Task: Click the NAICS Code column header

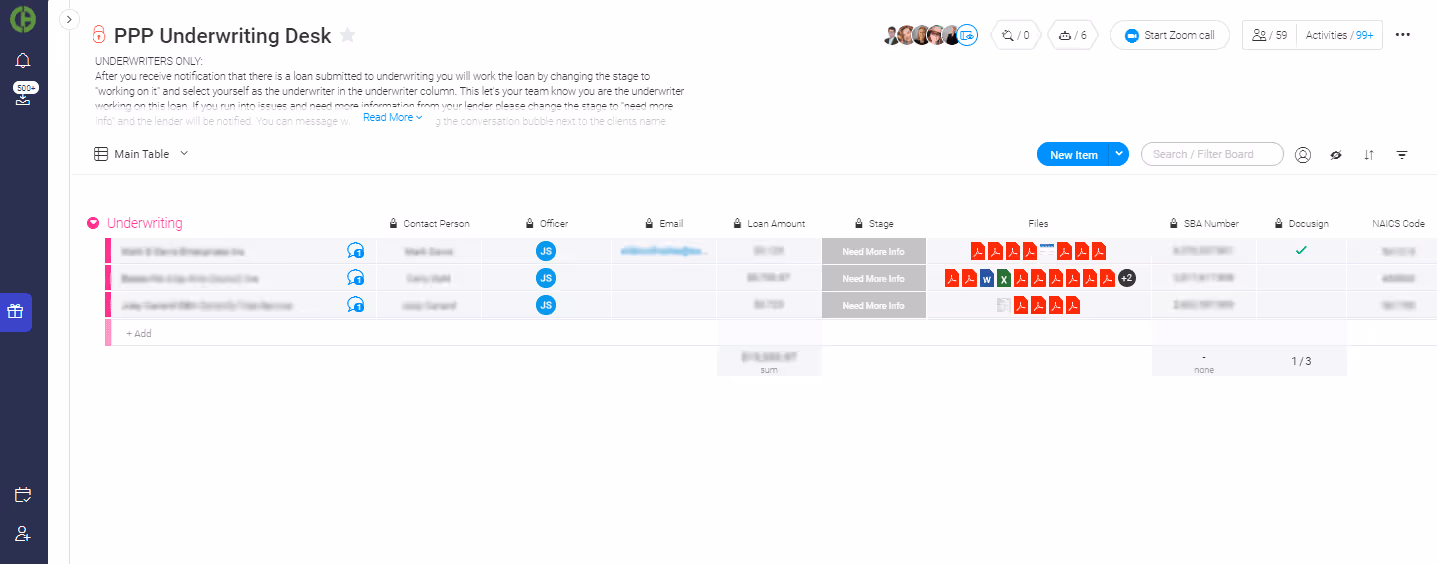Action: pos(1398,224)
